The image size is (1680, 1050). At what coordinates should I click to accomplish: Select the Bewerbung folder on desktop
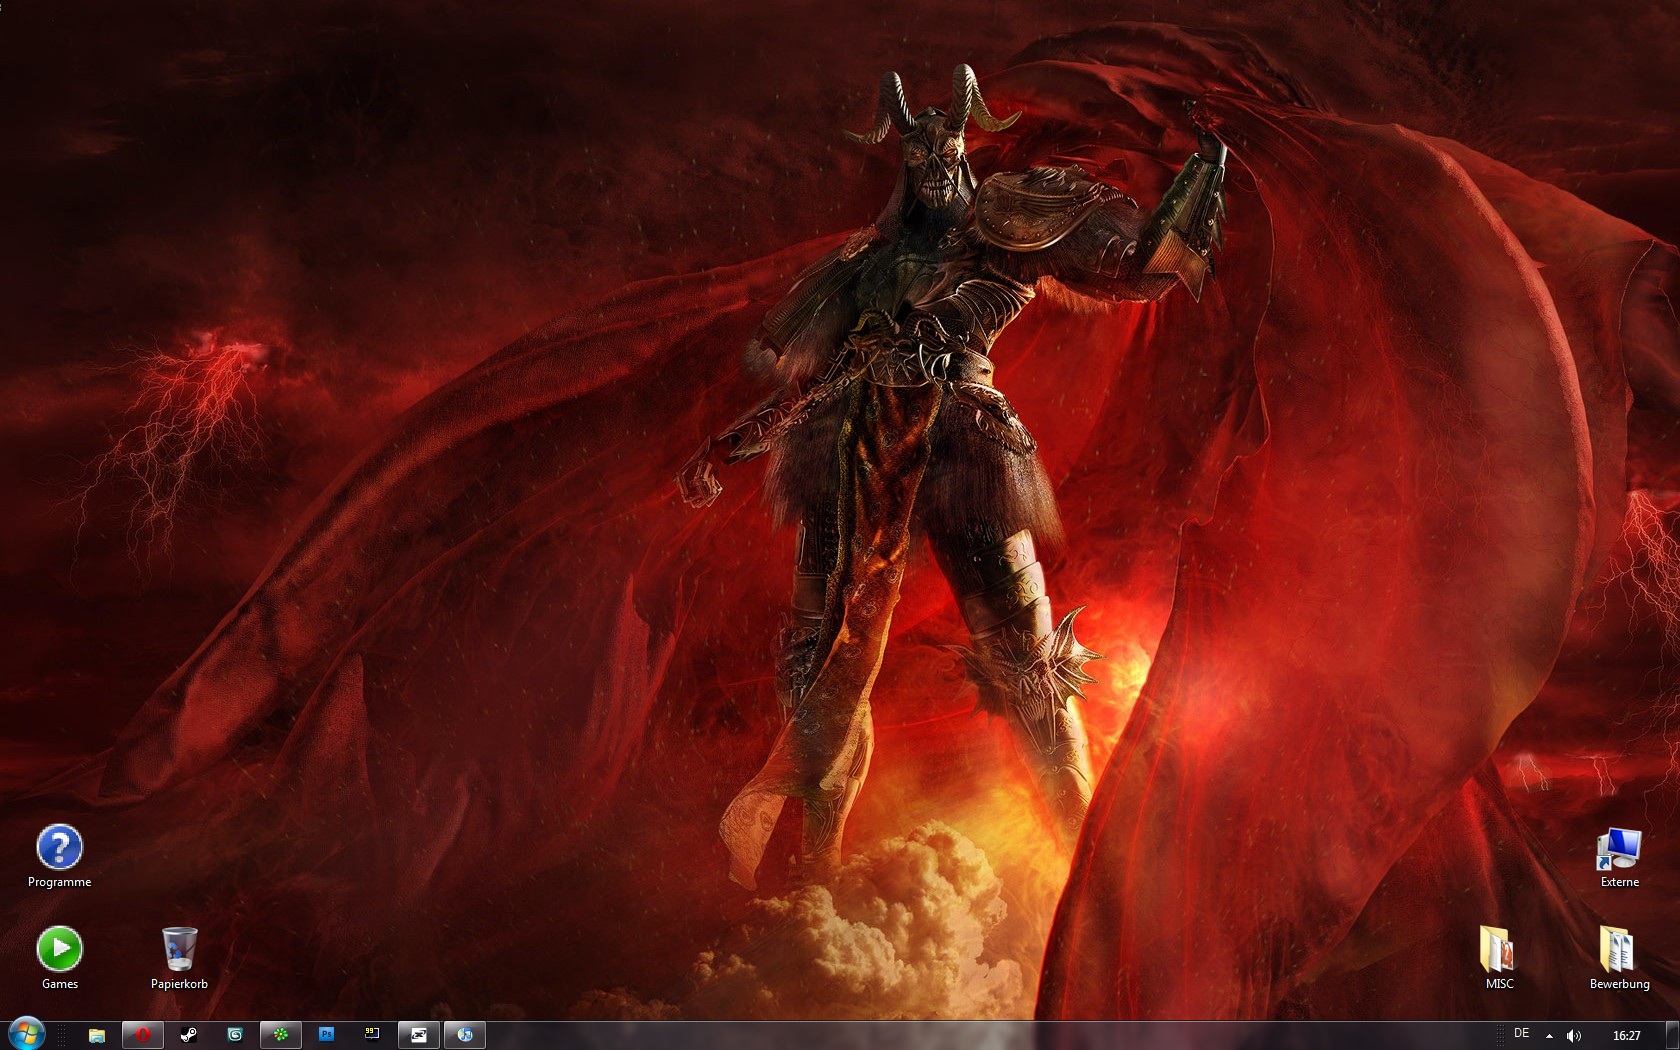click(1619, 959)
